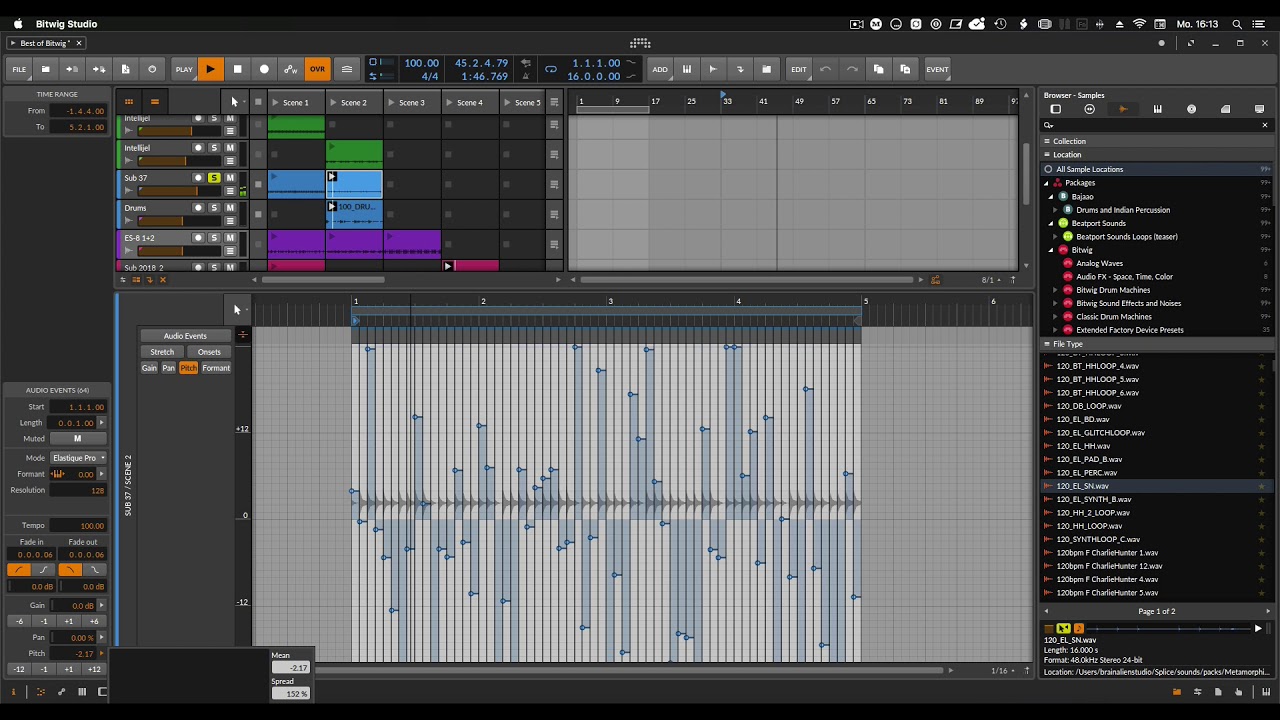Image resolution: width=1280 pixels, height=720 pixels.
Task: Select the Onsets expression button
Action: click(x=209, y=352)
